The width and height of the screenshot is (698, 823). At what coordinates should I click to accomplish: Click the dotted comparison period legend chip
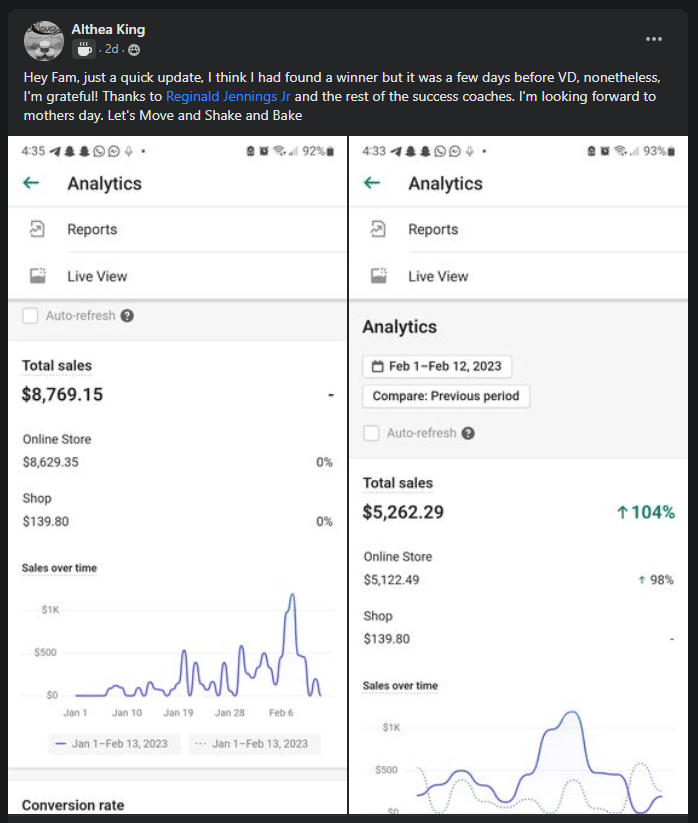point(252,744)
